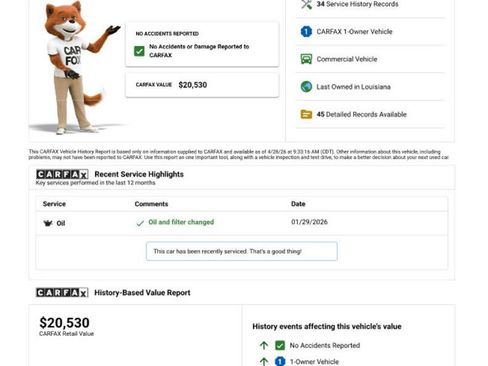Click the CARFAX Value $20,530 card
Screen dimensions: 488x366
coord(202,85)
